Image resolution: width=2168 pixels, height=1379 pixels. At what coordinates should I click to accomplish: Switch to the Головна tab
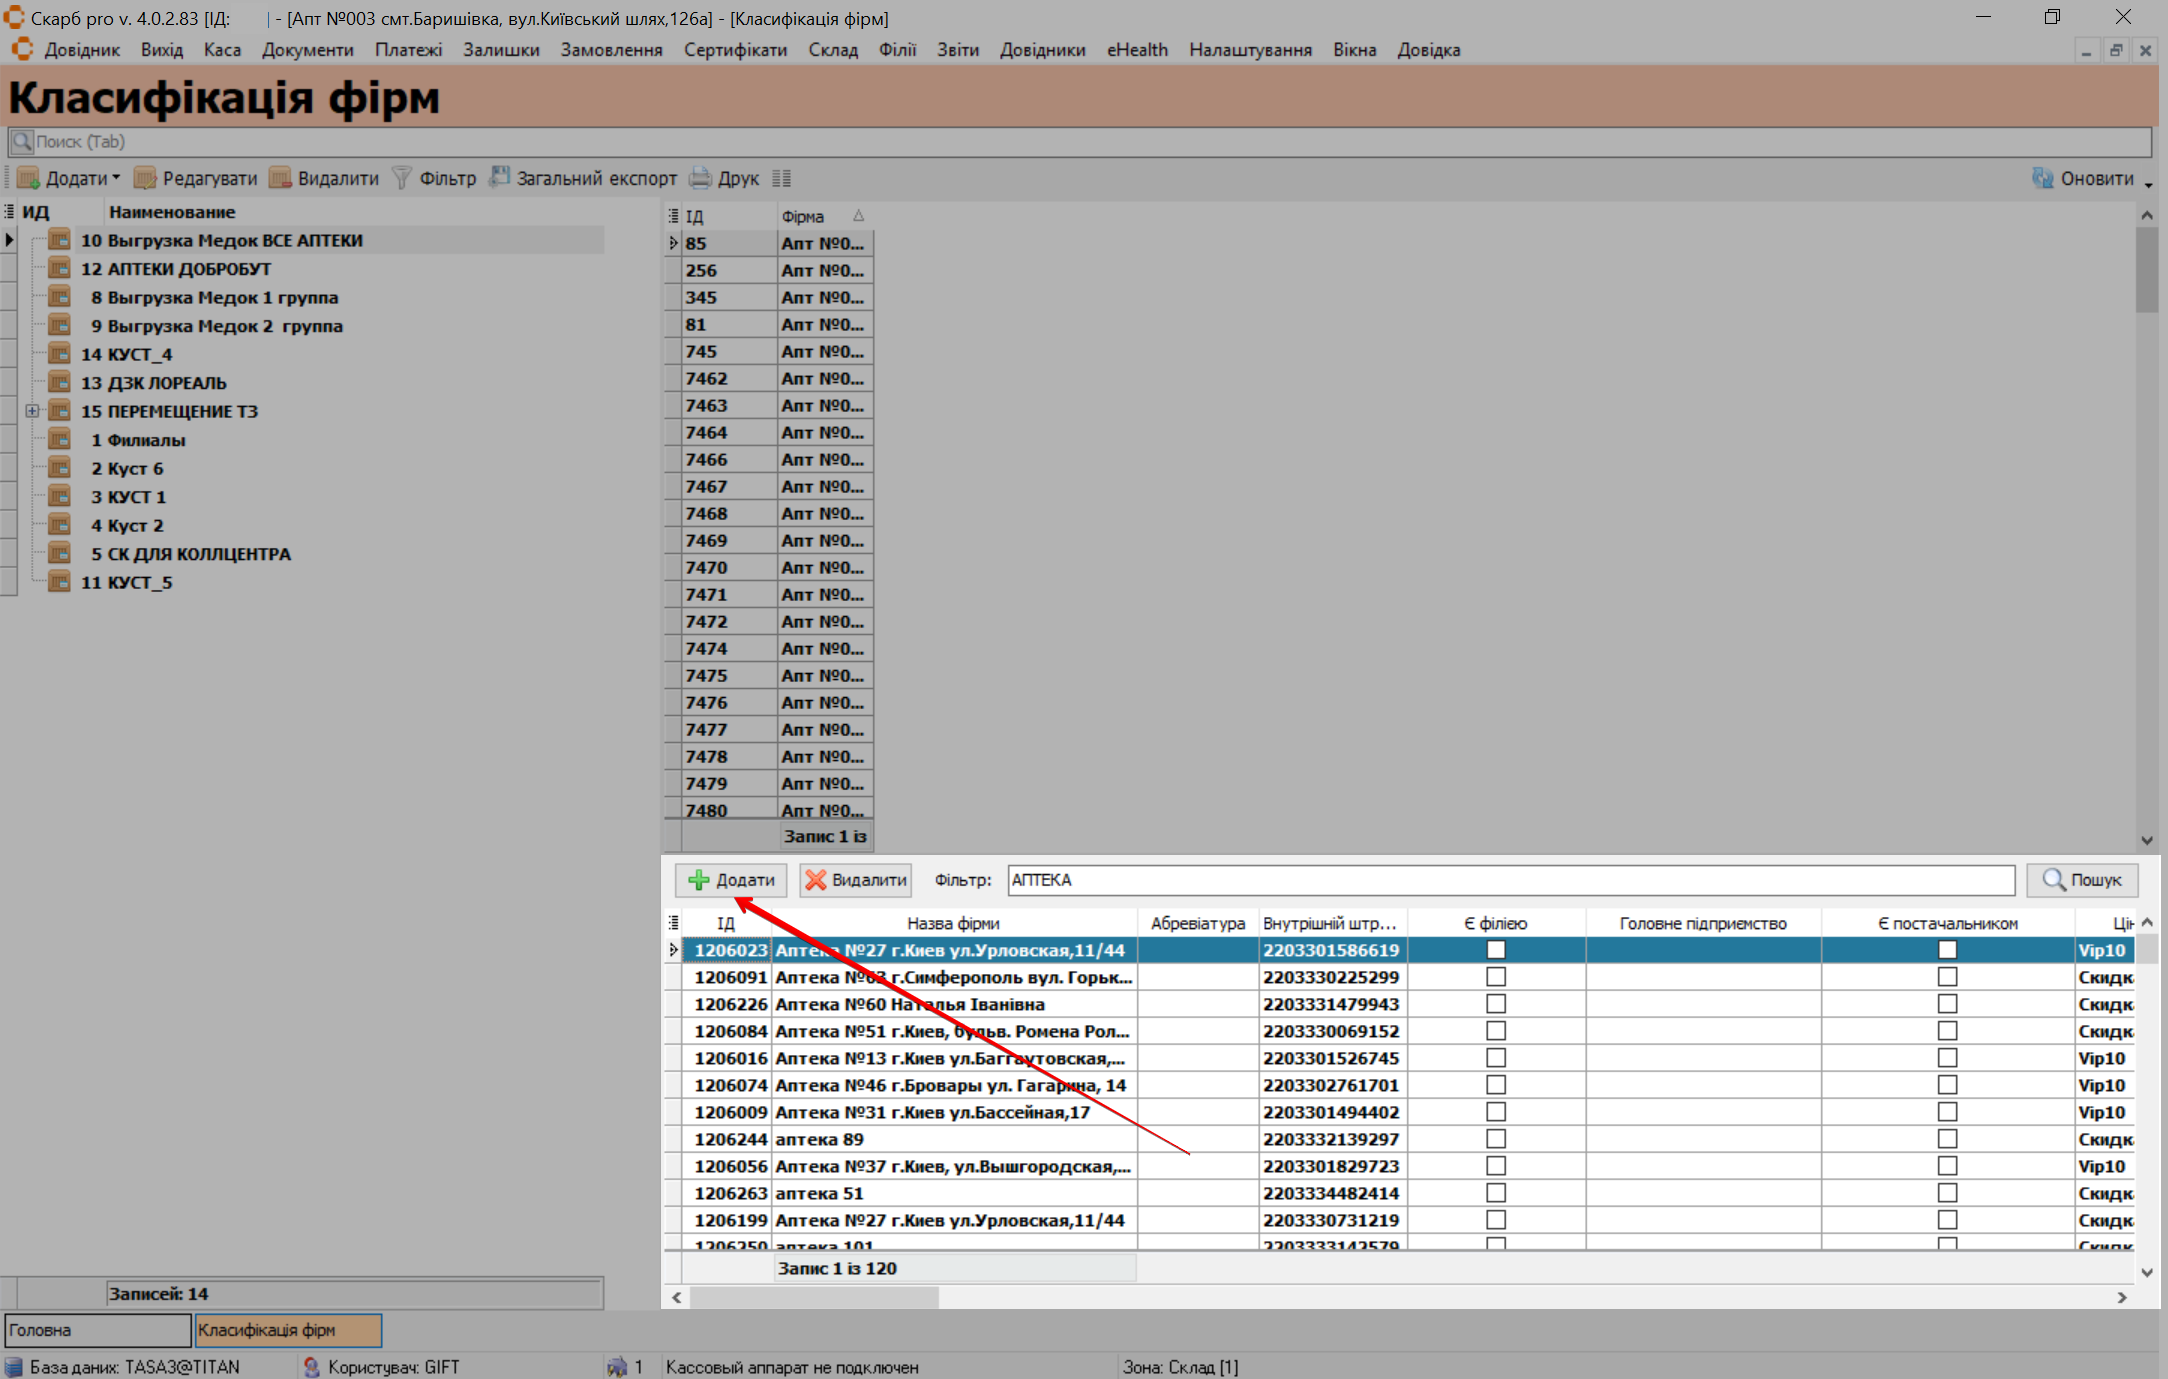click(x=97, y=1330)
